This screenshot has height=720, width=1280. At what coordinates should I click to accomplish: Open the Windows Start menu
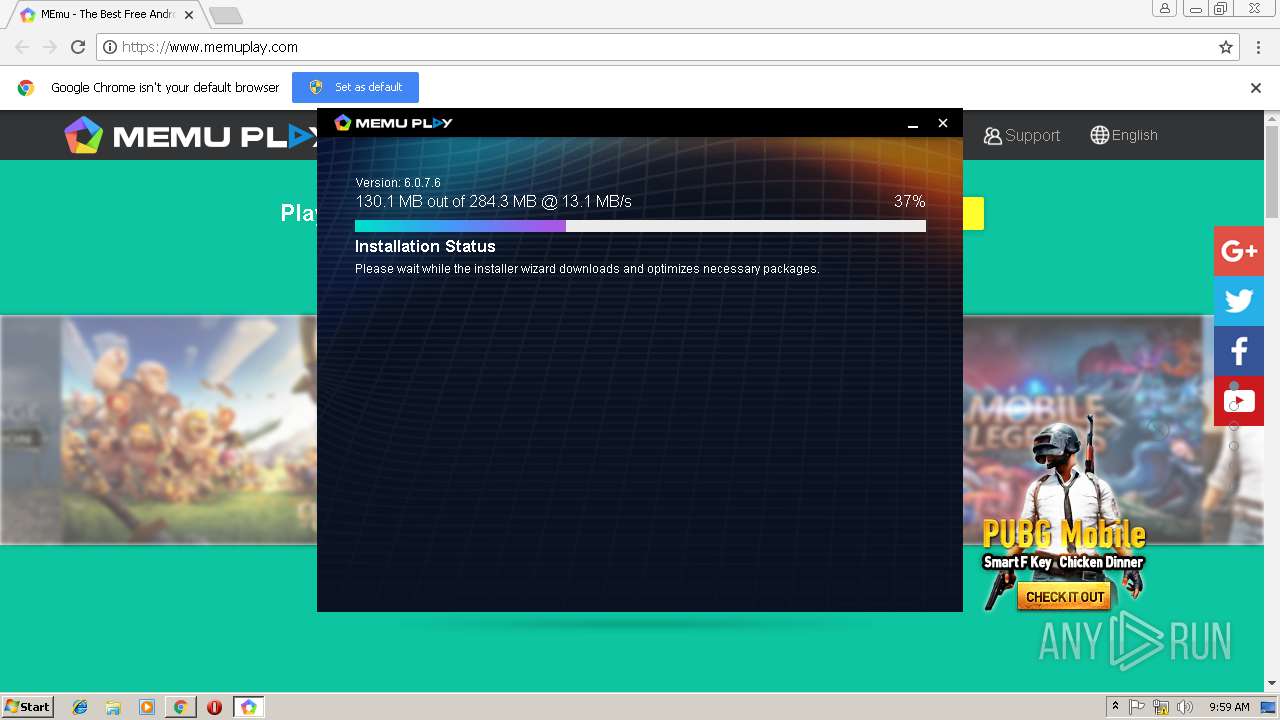(27, 707)
